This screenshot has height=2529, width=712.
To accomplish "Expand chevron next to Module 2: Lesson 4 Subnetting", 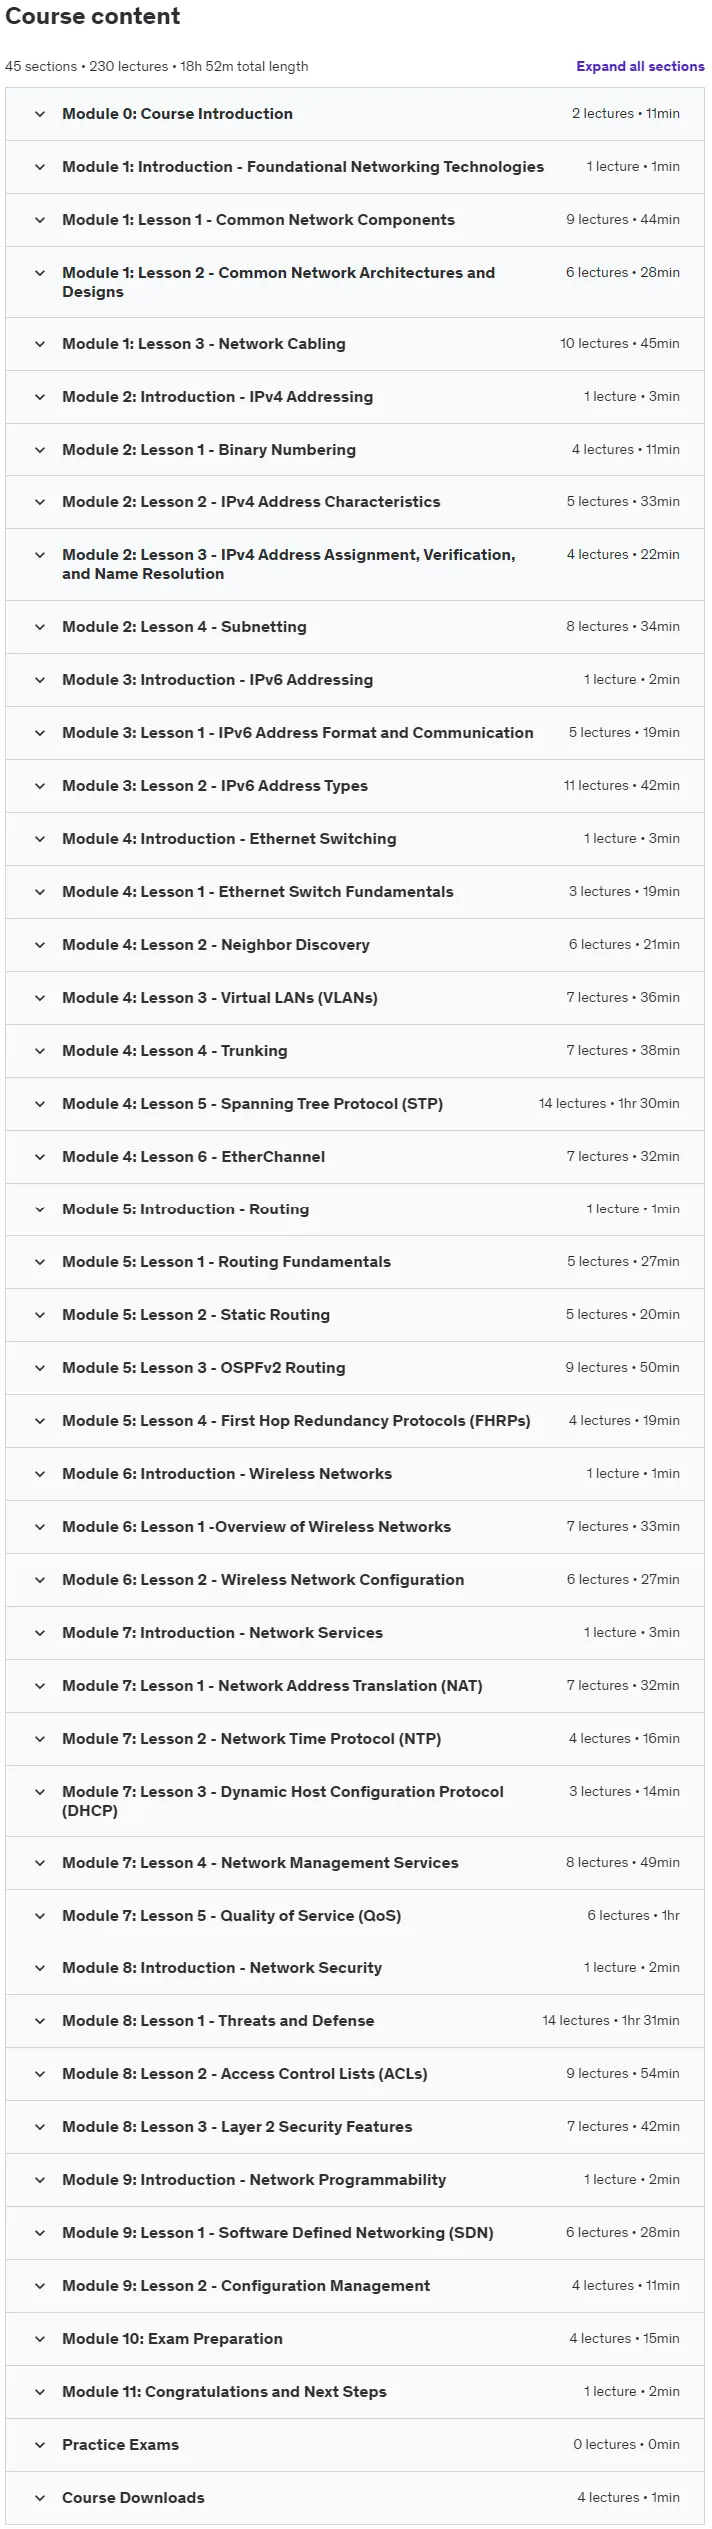I will (x=40, y=627).
